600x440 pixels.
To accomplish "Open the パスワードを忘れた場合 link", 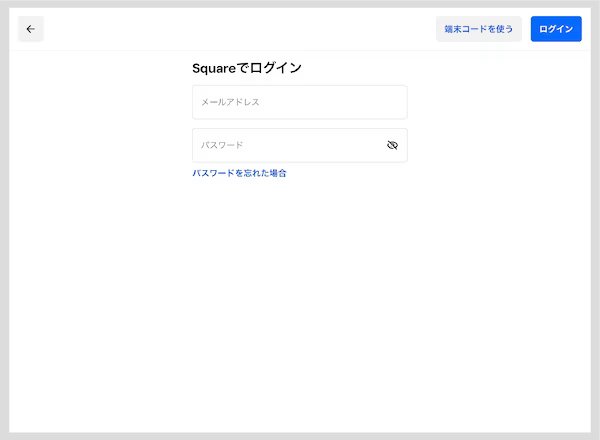I will (239, 173).
